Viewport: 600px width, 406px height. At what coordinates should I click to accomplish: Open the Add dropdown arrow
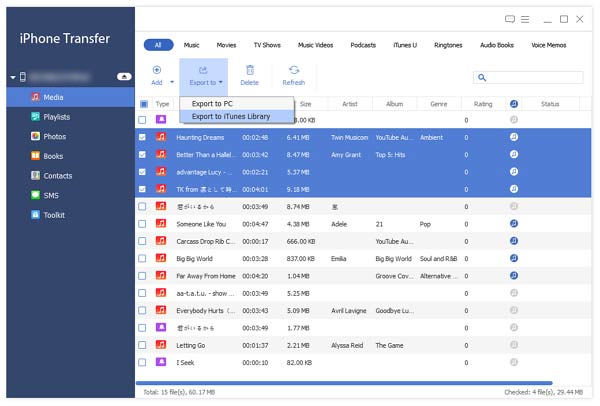click(172, 82)
